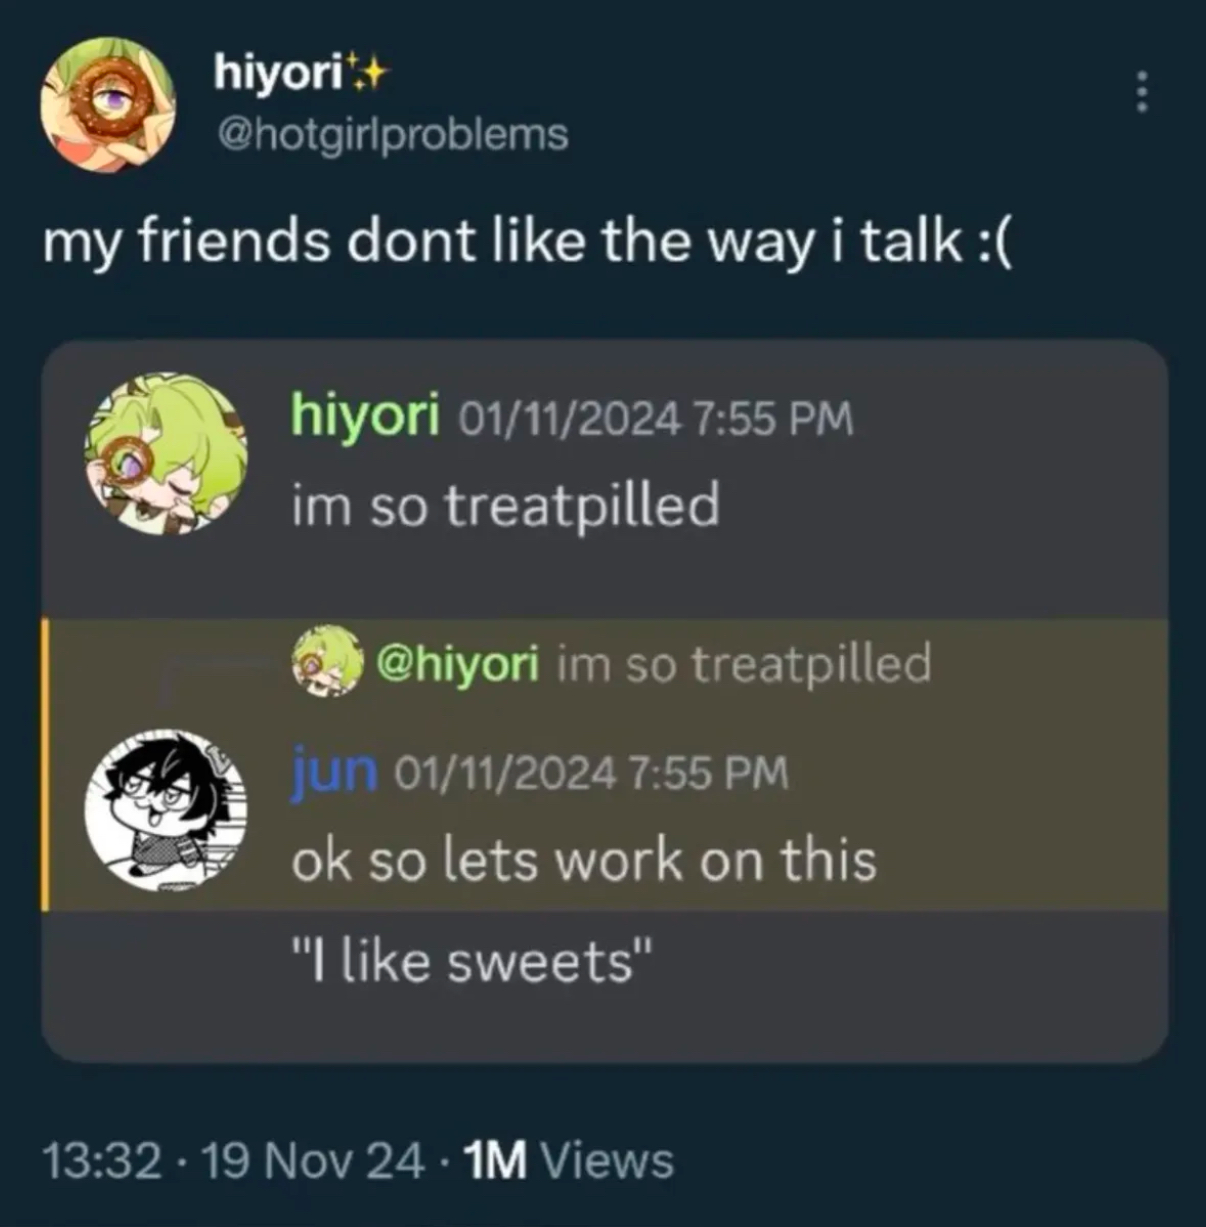Click the quoted message "I like sweets"

pos(473,962)
